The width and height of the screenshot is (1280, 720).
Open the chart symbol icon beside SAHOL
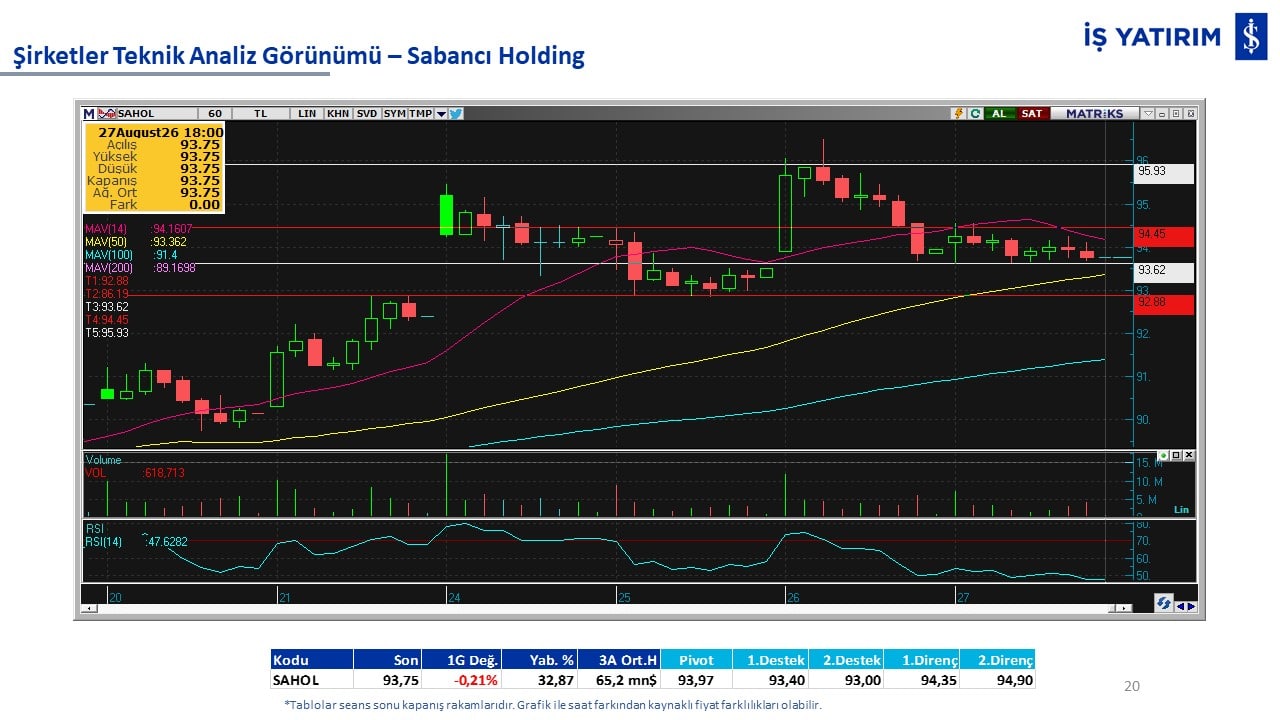pos(106,114)
